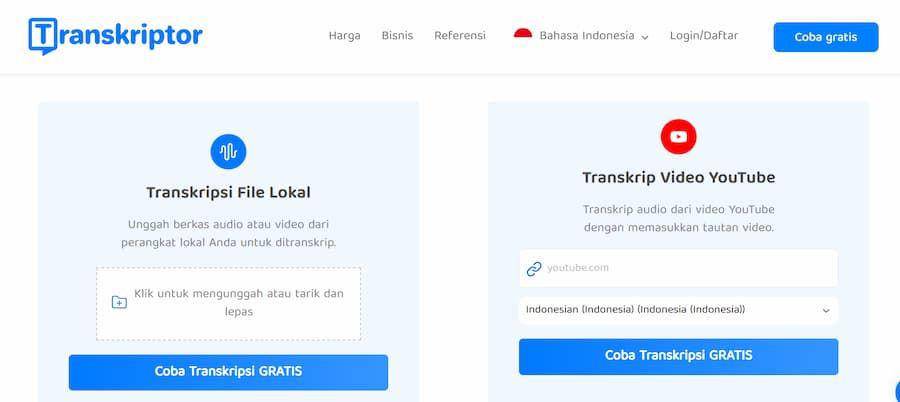
Task: Go to the Referensi page
Action: click(x=460, y=36)
